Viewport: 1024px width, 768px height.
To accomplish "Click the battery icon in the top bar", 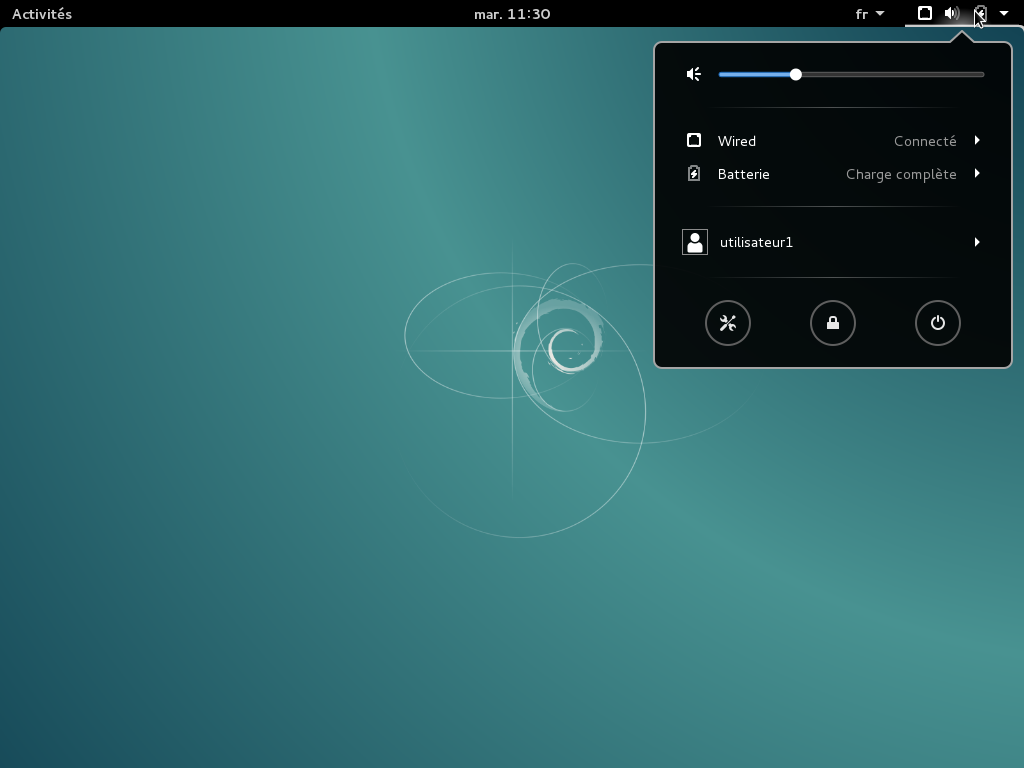I will 980,14.
